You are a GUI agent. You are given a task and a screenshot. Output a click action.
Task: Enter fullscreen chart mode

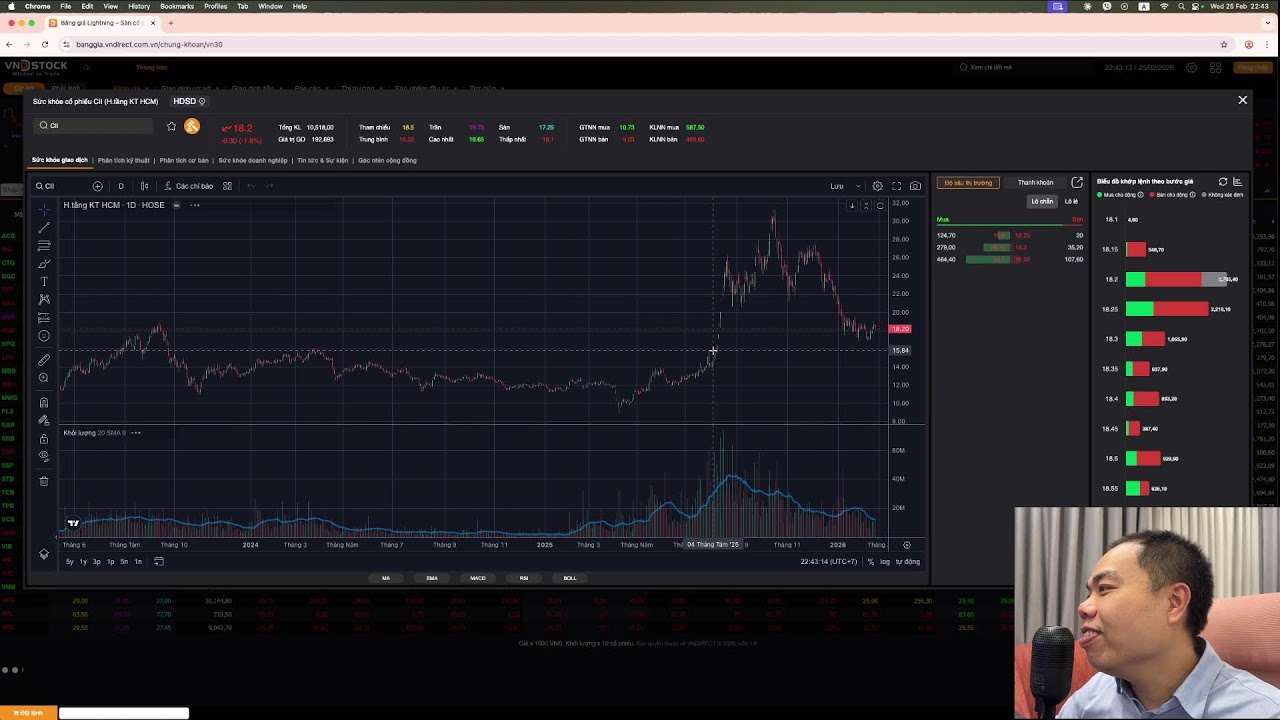[x=896, y=186]
